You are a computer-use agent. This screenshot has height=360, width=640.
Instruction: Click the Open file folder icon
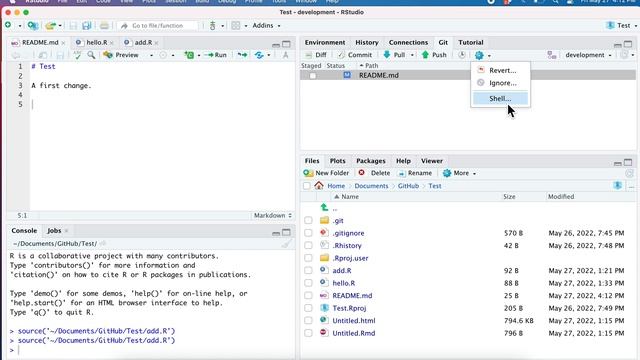tap(50, 26)
